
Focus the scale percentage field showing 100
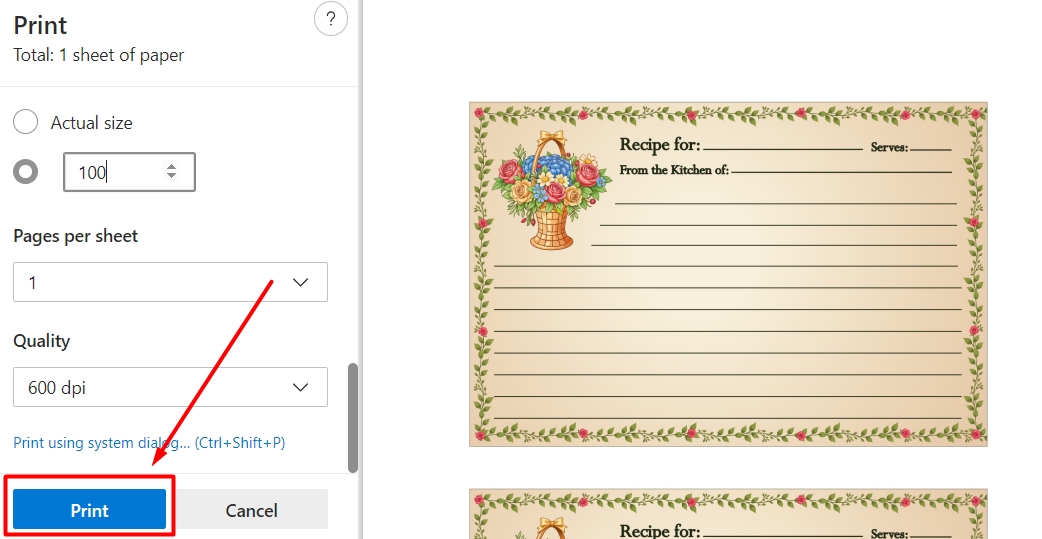pyautogui.click(x=129, y=172)
